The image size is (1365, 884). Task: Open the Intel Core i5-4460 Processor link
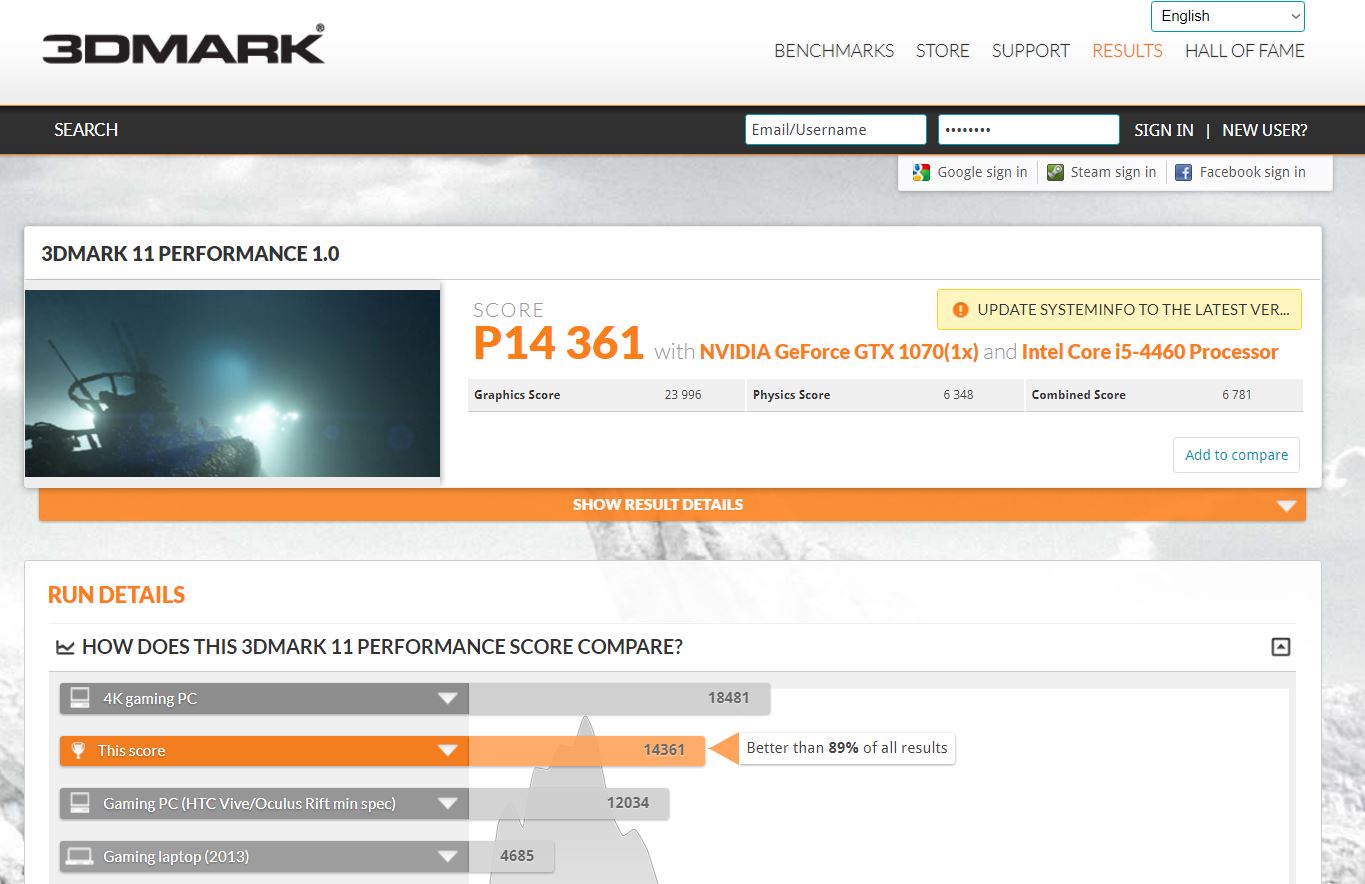(x=1150, y=352)
